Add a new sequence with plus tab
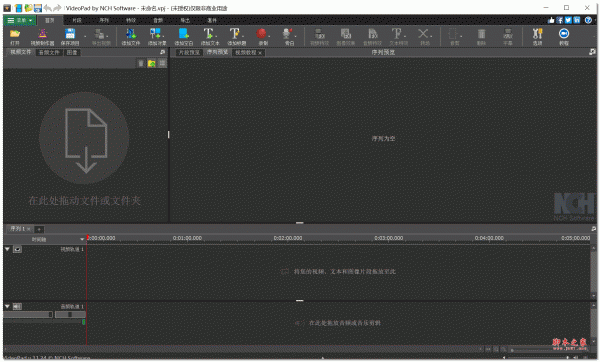 pos(39,229)
